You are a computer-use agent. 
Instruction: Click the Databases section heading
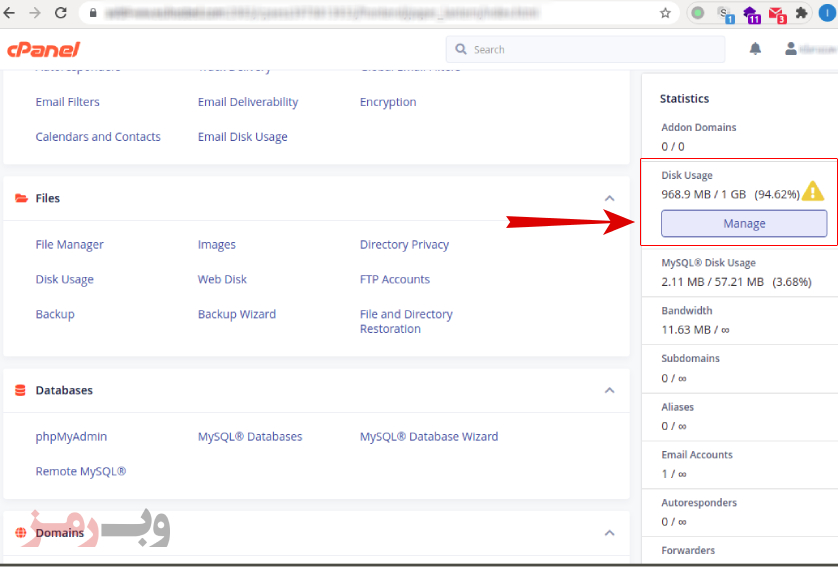tap(64, 390)
